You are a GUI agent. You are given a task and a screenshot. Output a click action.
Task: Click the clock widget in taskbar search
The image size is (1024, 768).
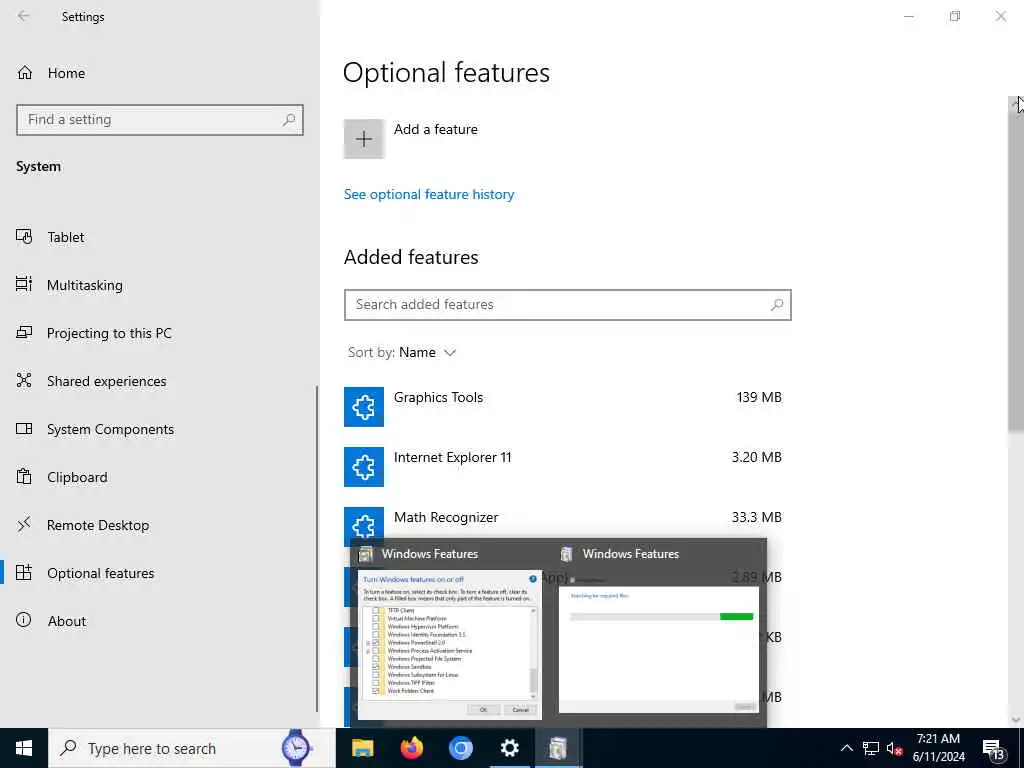click(x=296, y=748)
